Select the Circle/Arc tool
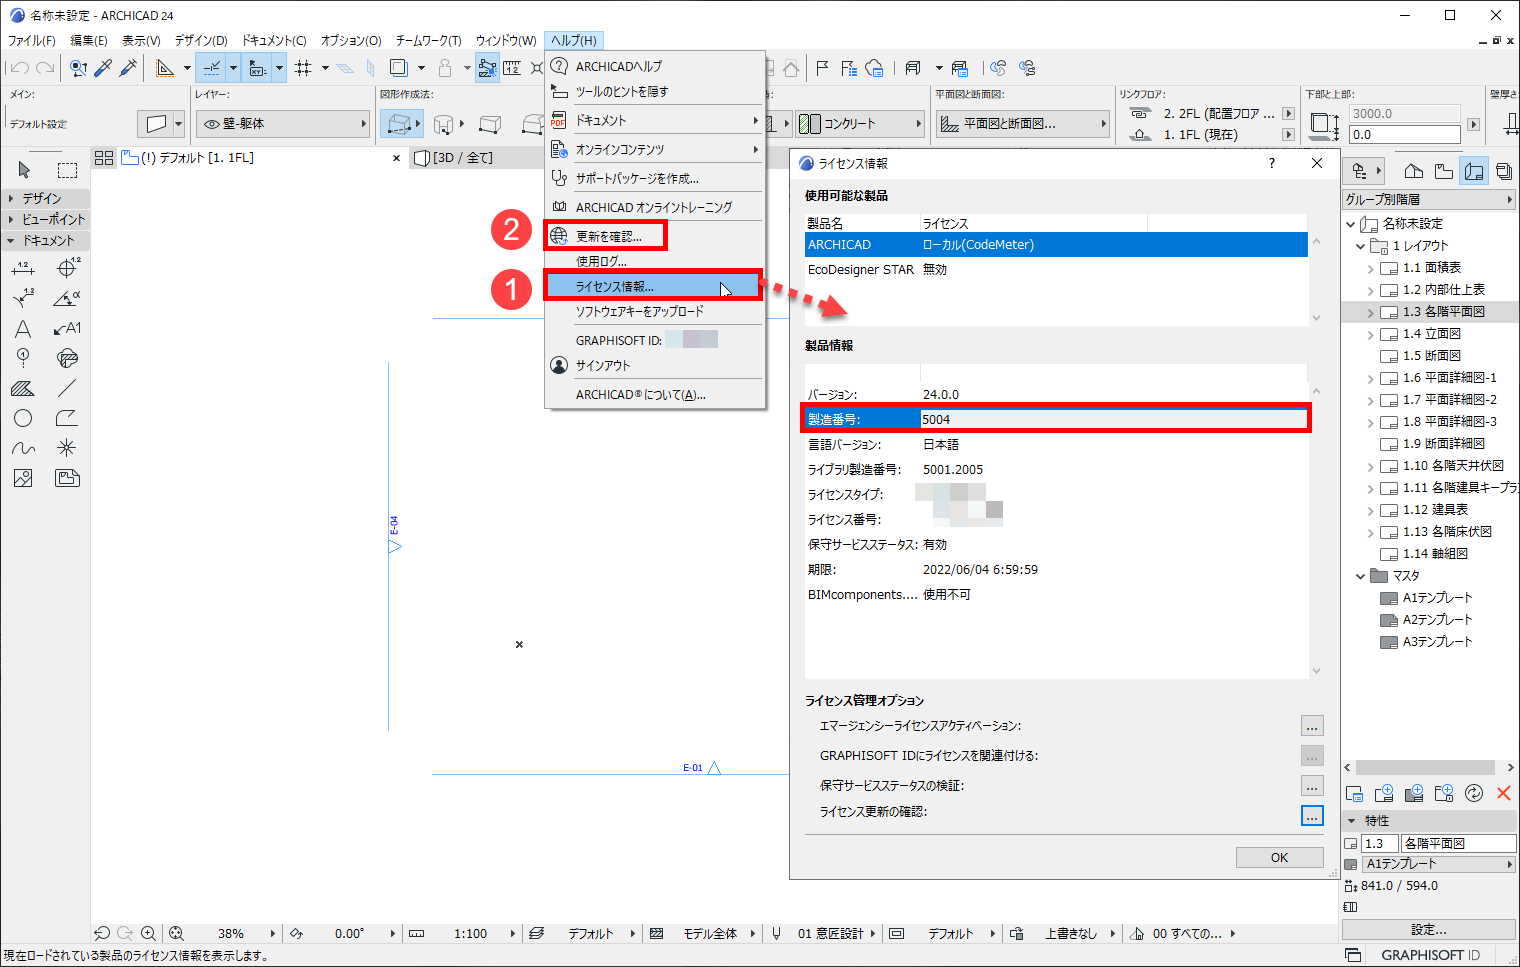The width and height of the screenshot is (1520, 967). pos(23,418)
